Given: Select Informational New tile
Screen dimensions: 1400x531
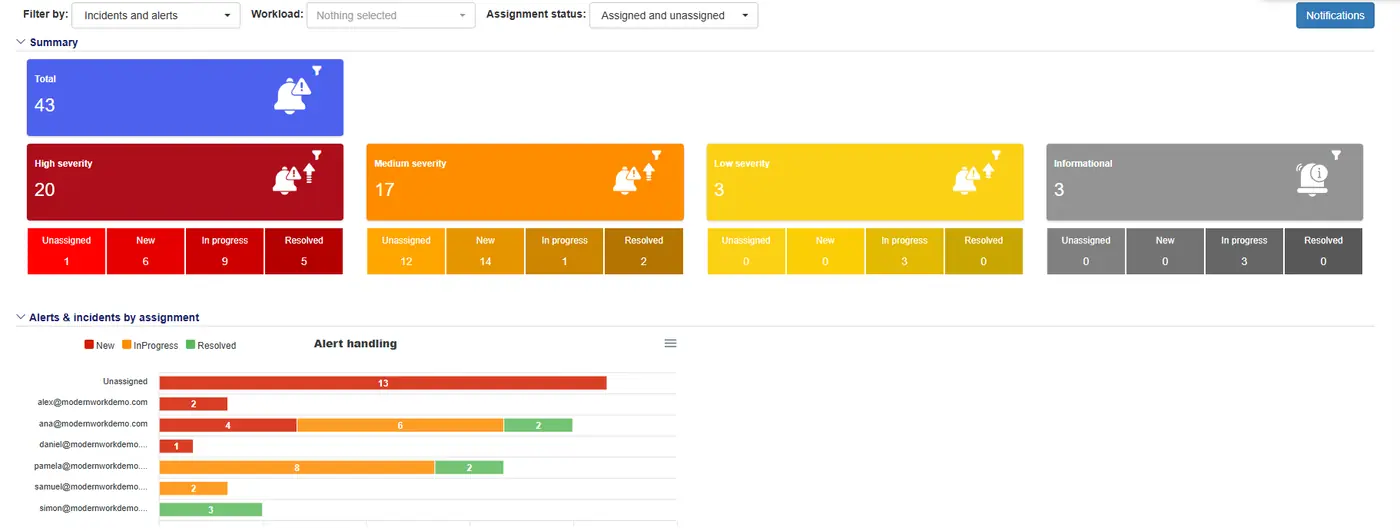Looking at the screenshot, I should [1165, 251].
